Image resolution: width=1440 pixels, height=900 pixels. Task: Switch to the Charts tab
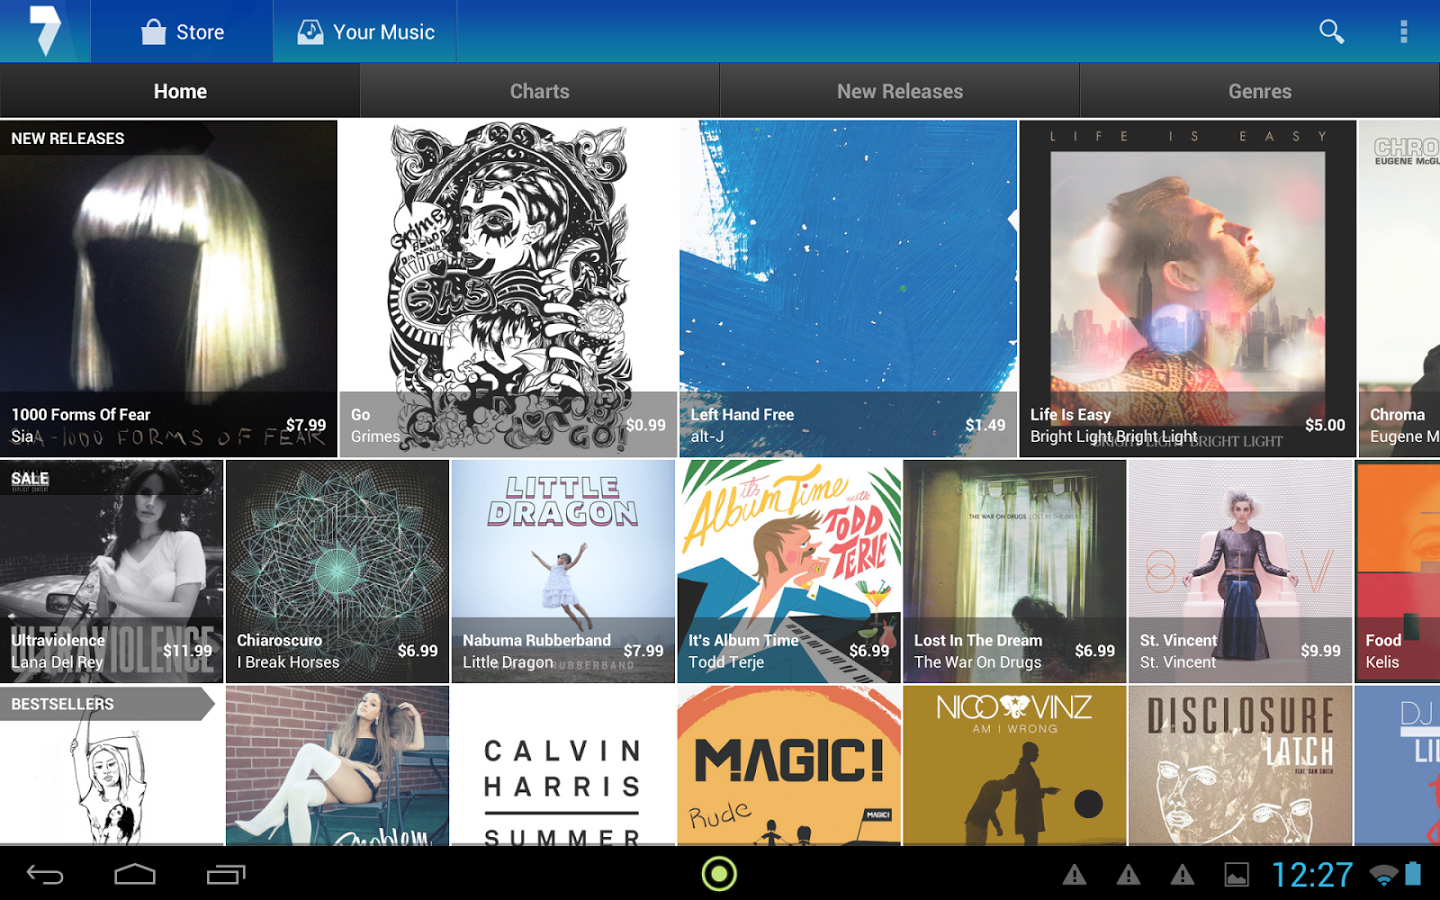tap(540, 91)
